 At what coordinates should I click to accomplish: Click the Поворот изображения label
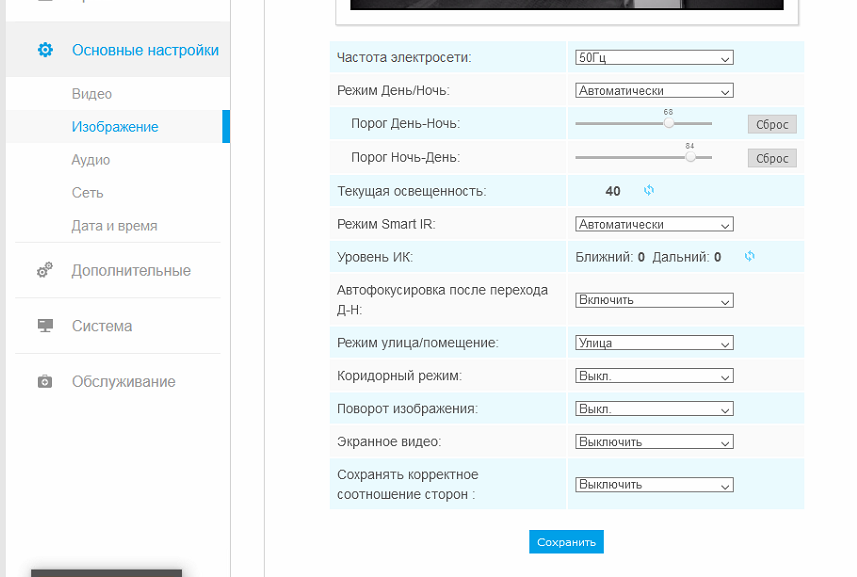(x=407, y=409)
